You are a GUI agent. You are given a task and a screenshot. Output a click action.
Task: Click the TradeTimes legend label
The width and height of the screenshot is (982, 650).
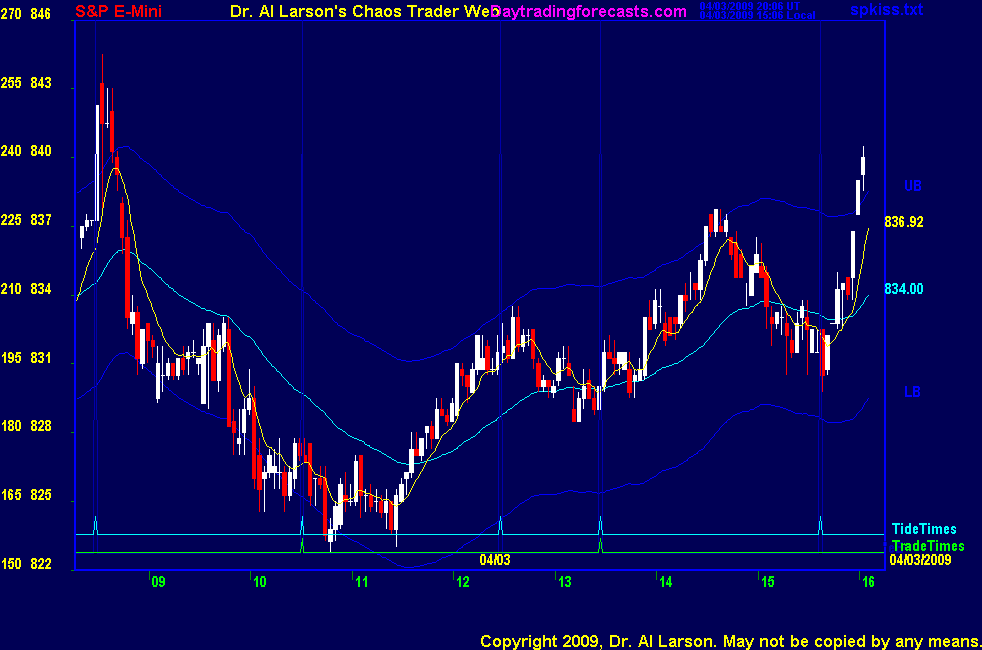click(927, 546)
